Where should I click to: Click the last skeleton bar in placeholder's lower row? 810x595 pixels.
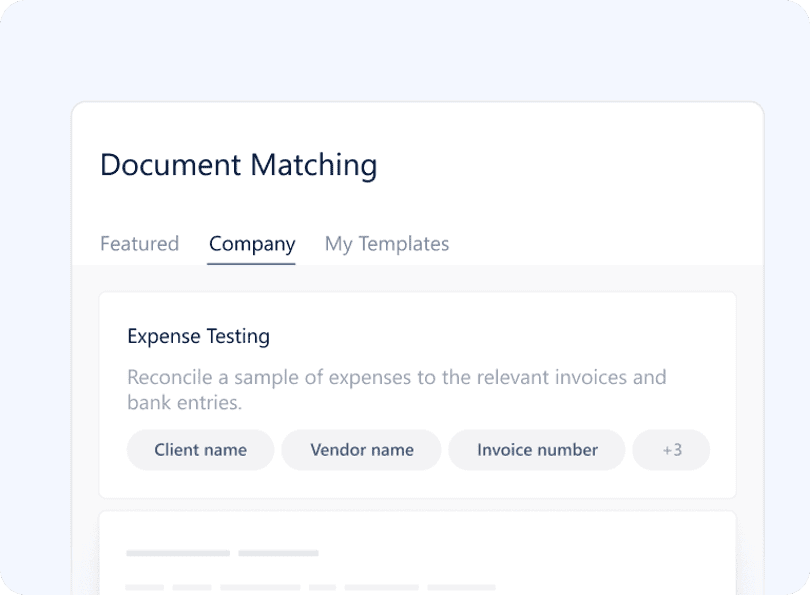click(x=461, y=587)
